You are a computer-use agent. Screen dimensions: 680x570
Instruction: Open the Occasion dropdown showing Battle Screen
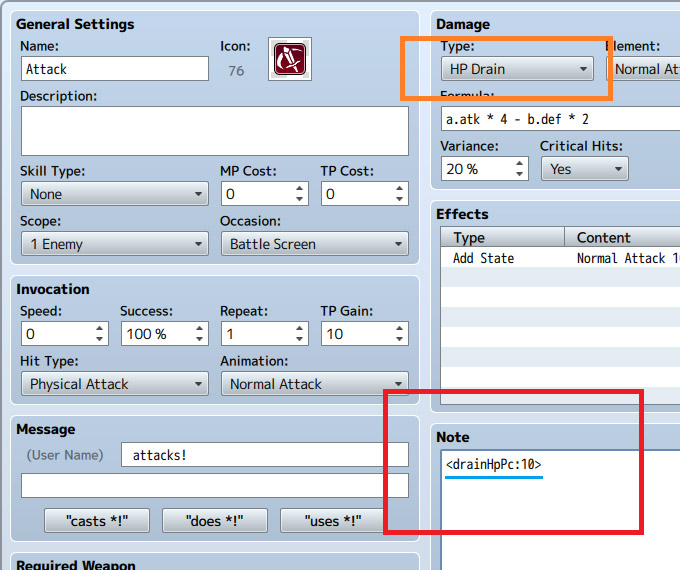[315, 244]
